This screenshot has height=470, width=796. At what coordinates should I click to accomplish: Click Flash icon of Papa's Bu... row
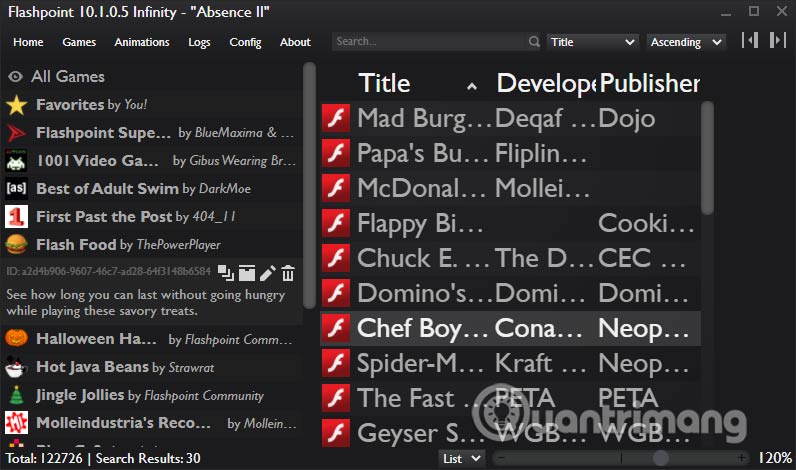336,153
